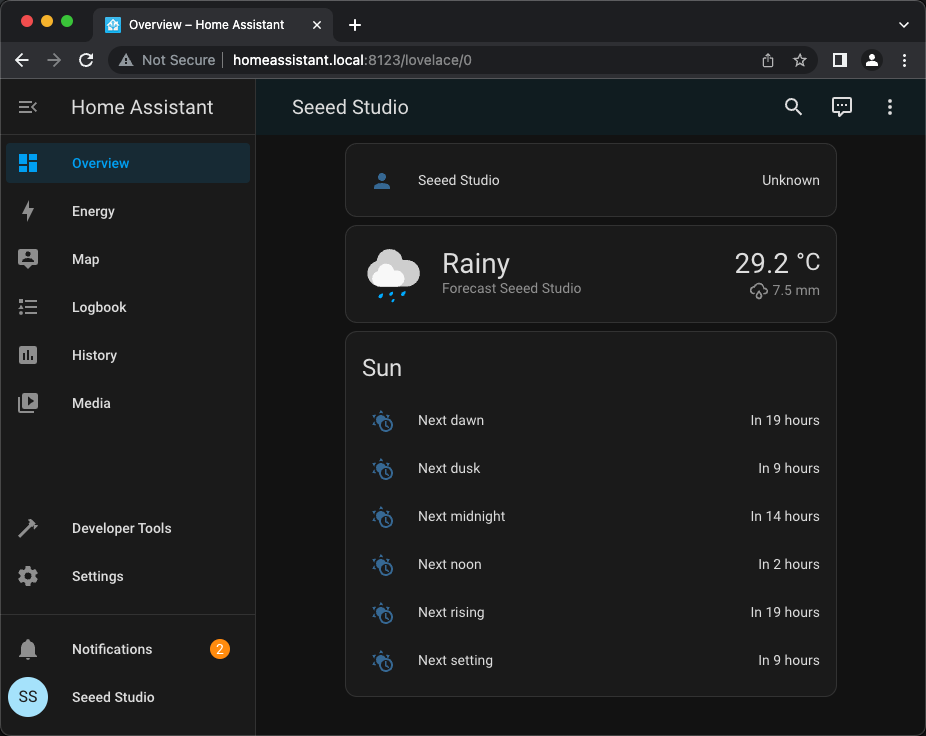Click the Map panel icon

28,259
